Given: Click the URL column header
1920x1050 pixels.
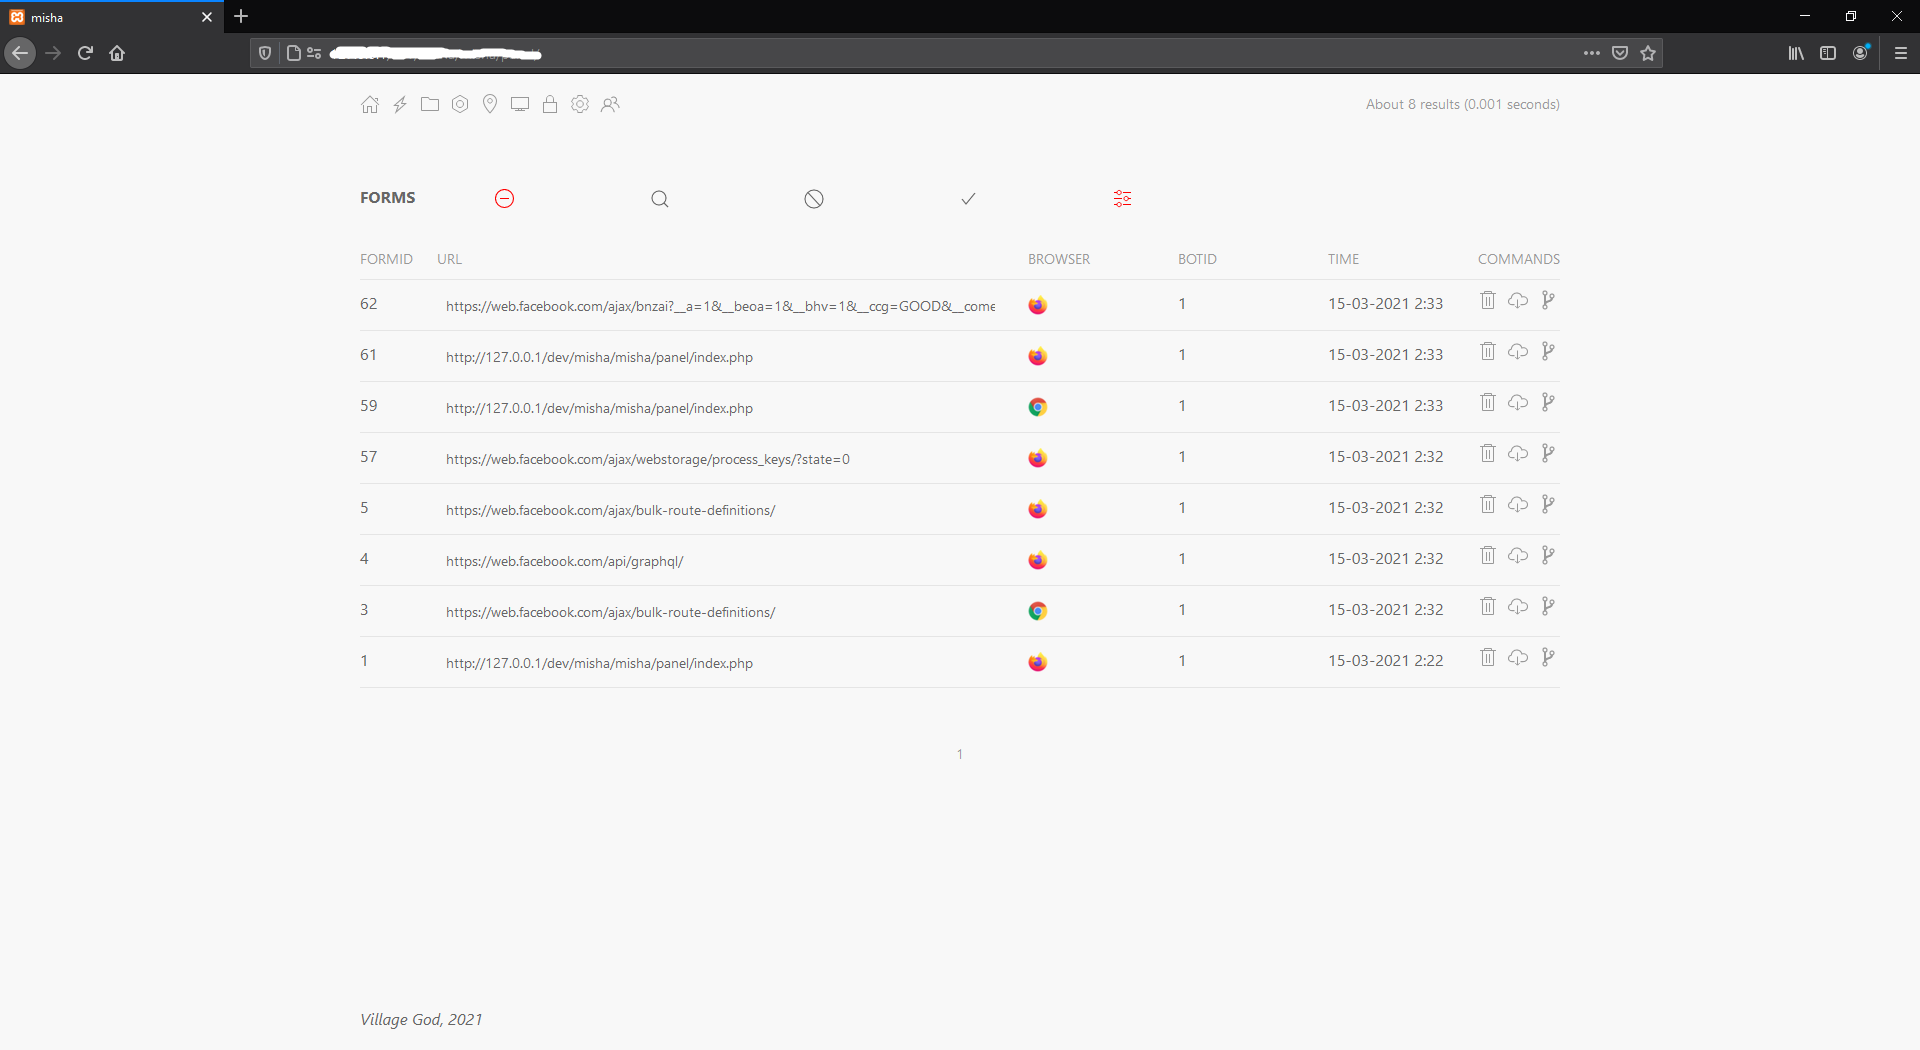Looking at the screenshot, I should point(449,259).
